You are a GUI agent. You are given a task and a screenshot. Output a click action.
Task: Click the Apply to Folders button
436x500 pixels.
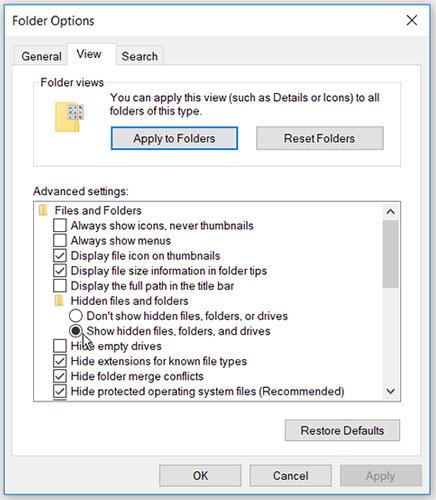point(174,138)
